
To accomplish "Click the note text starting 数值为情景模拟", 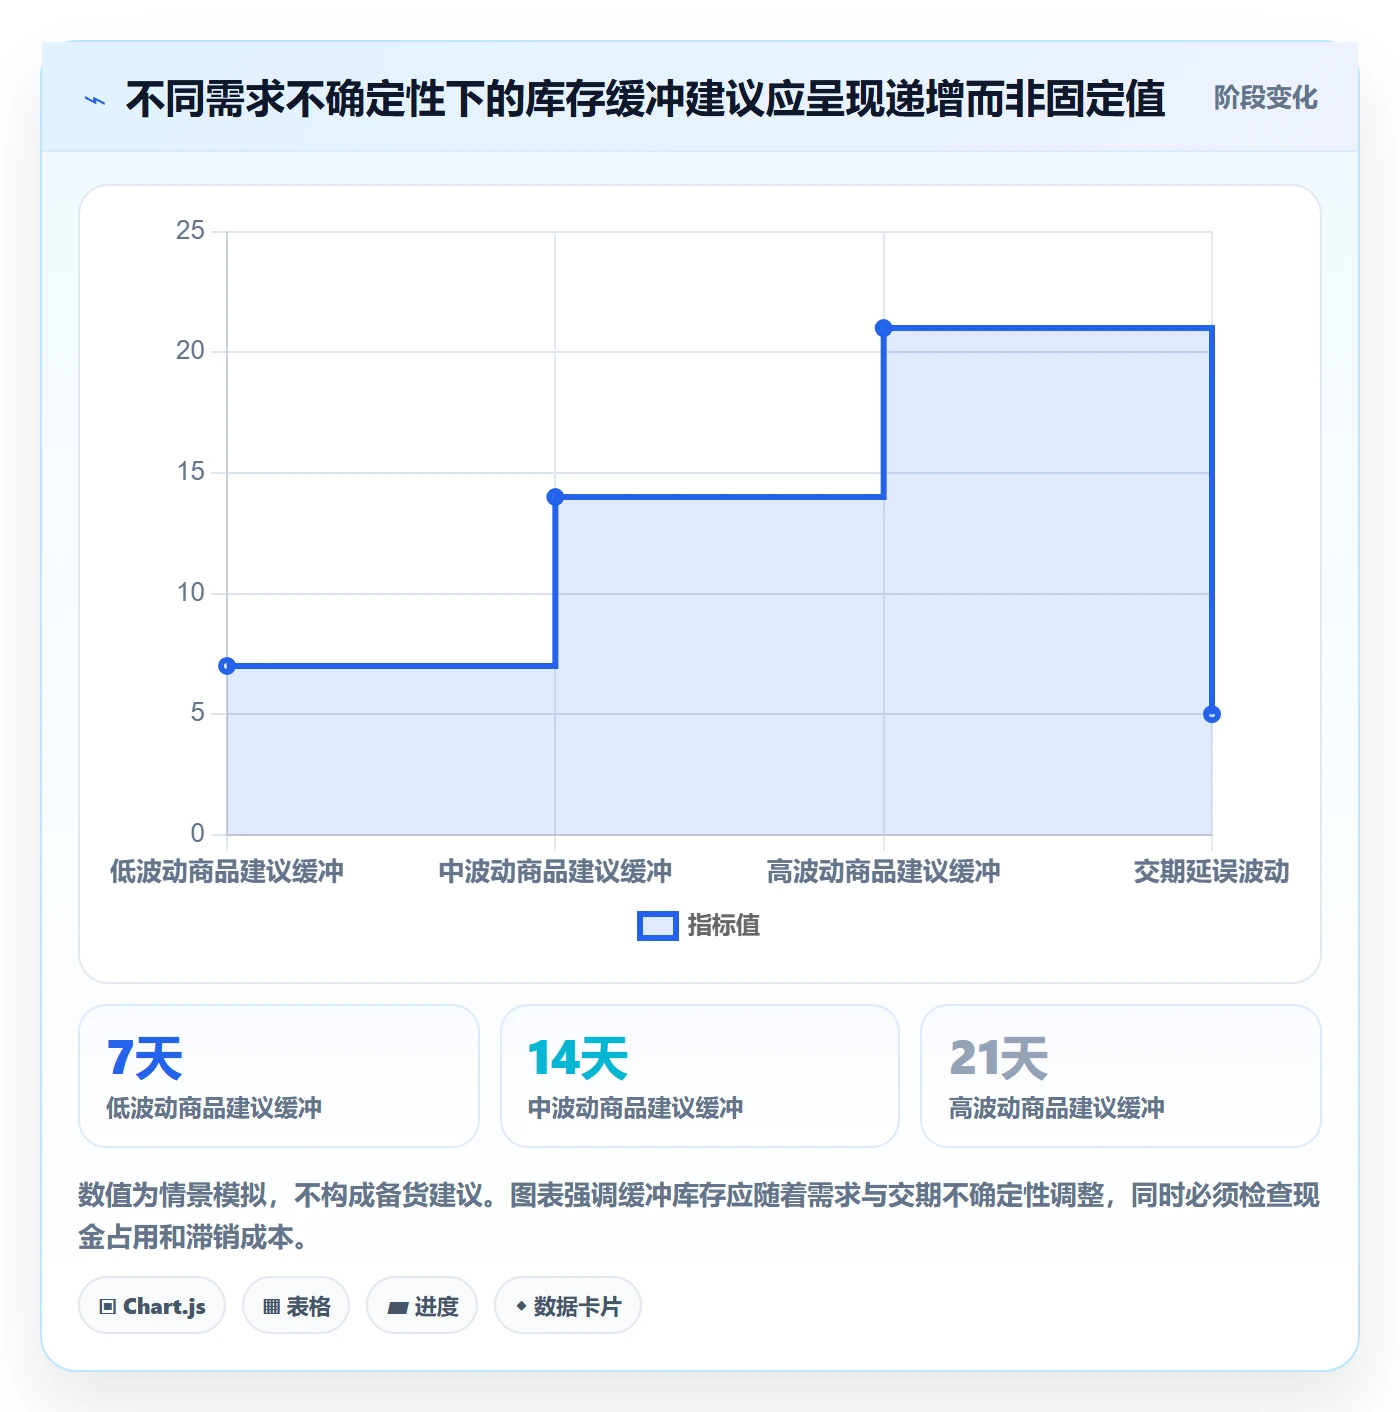I will pos(699,1216).
